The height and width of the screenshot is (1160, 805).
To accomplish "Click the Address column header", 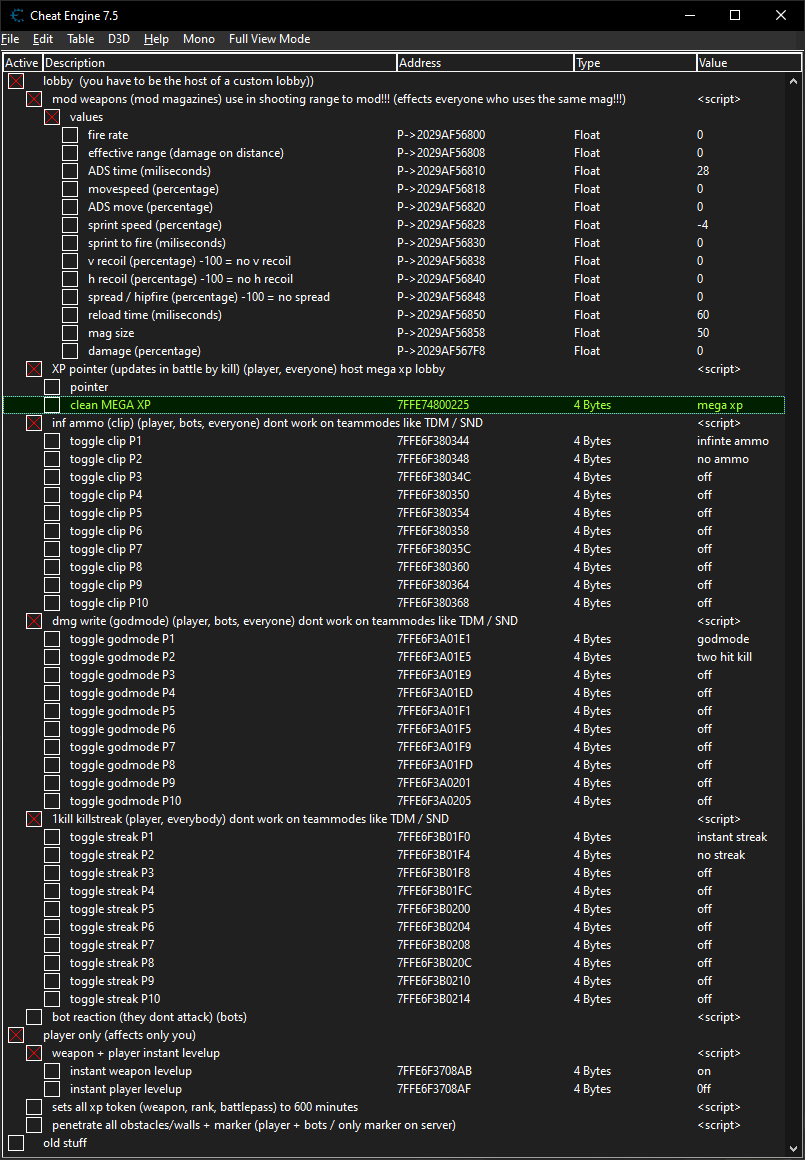I will (x=484, y=63).
